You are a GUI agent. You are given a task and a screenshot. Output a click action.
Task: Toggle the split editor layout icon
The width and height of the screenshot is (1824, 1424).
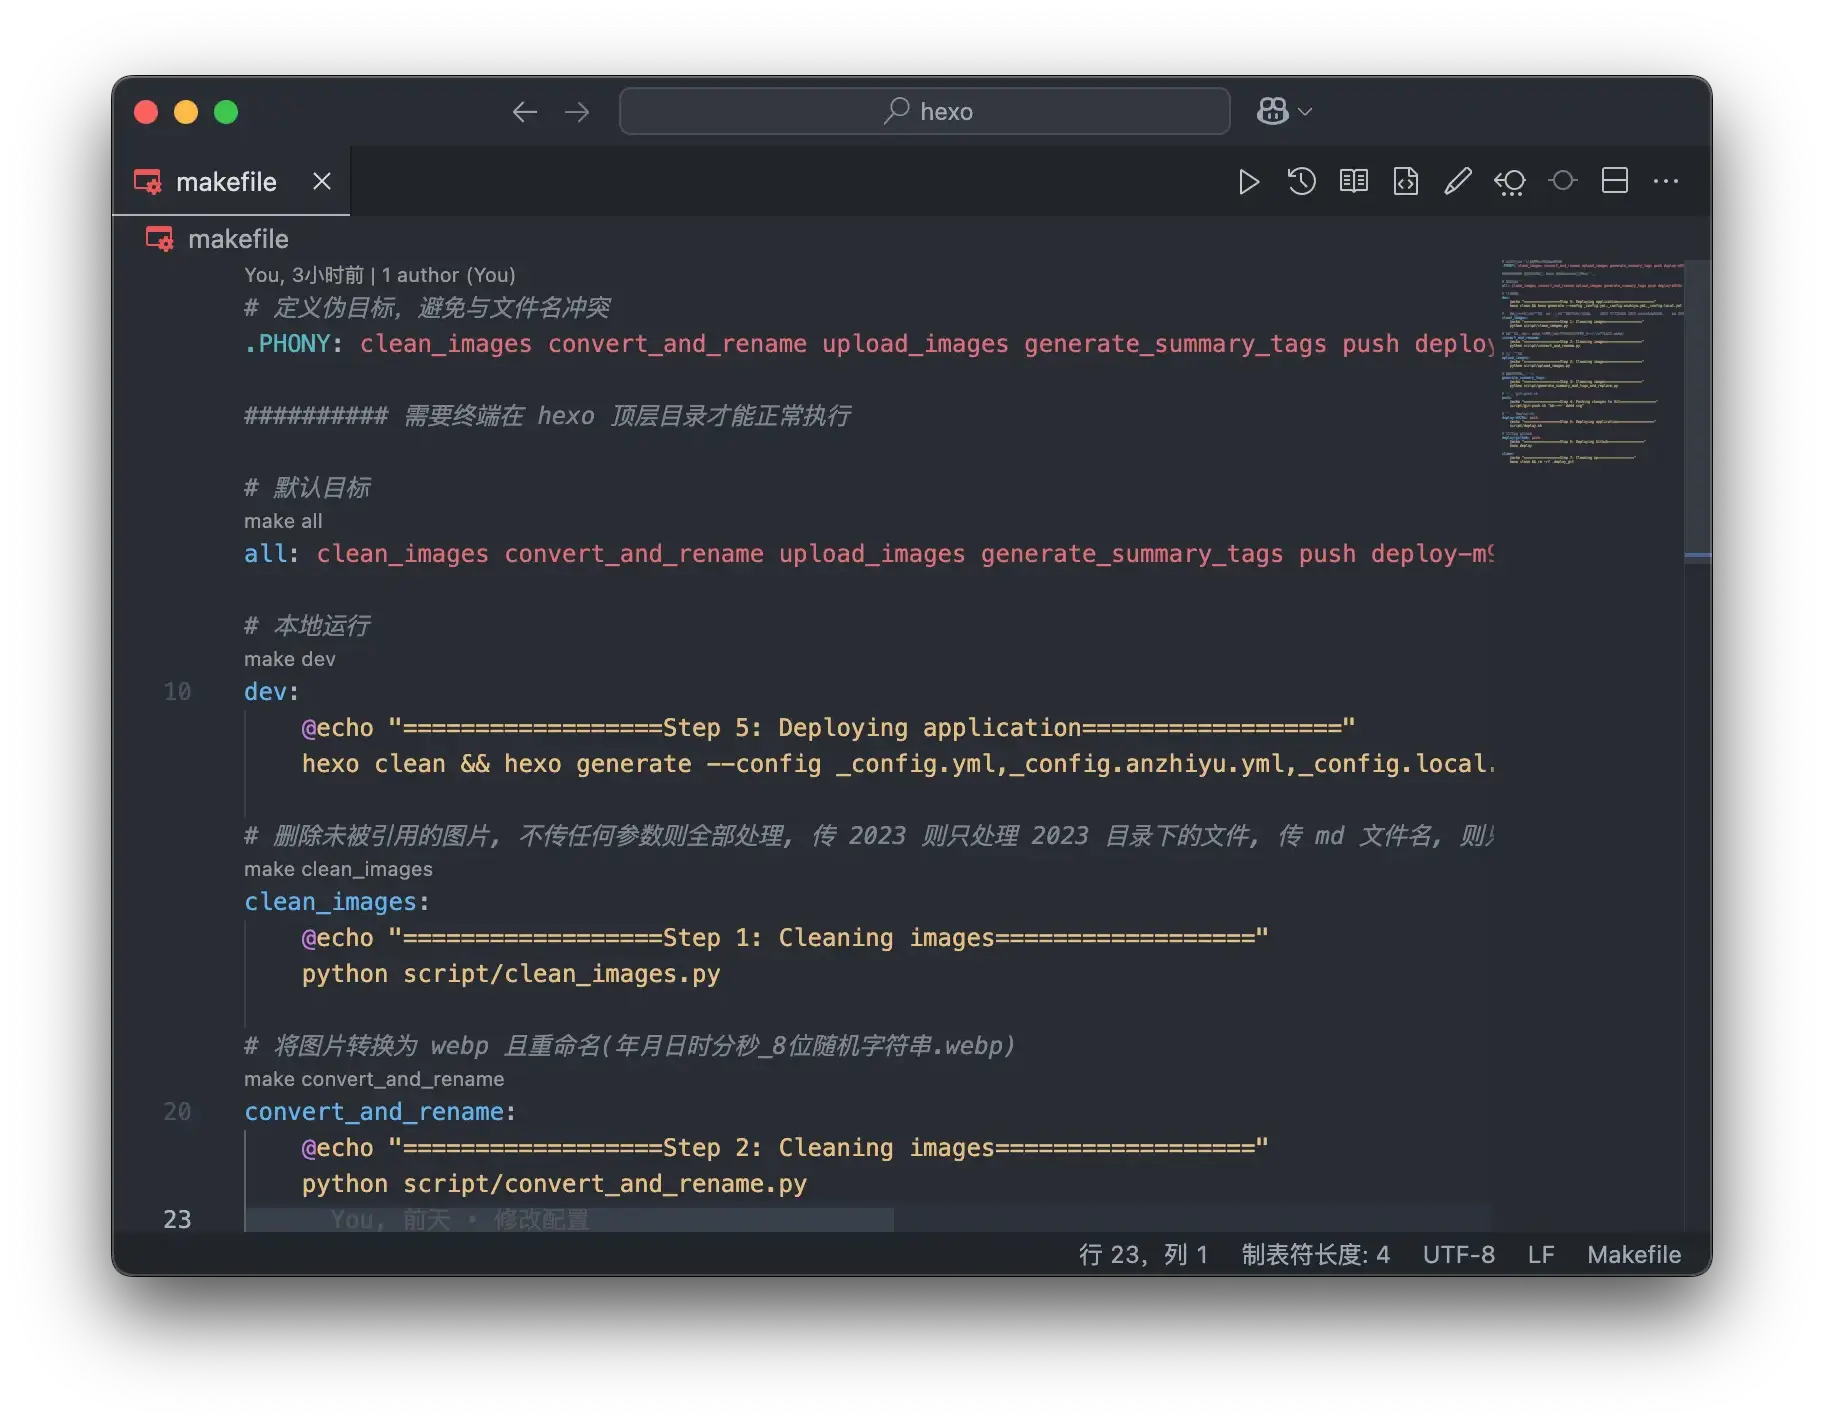[1614, 181]
